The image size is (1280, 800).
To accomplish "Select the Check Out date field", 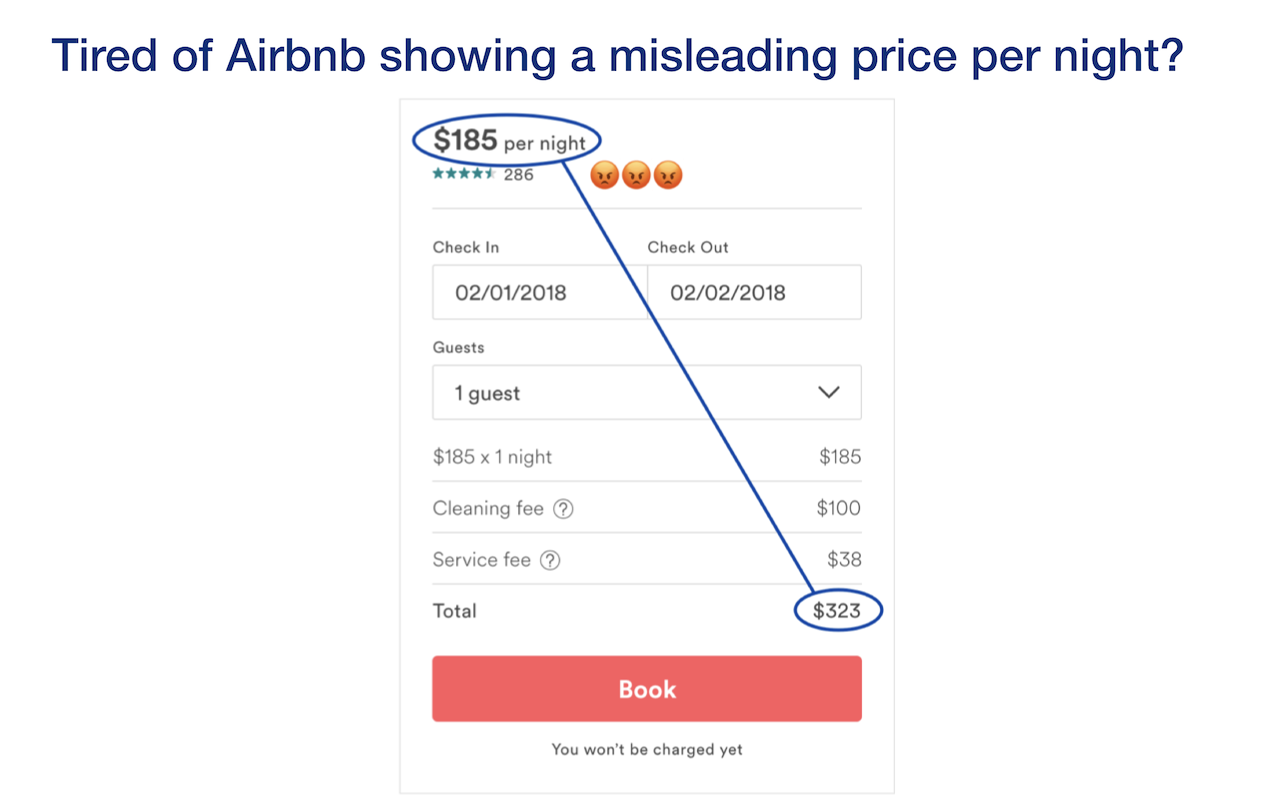I will [755, 292].
